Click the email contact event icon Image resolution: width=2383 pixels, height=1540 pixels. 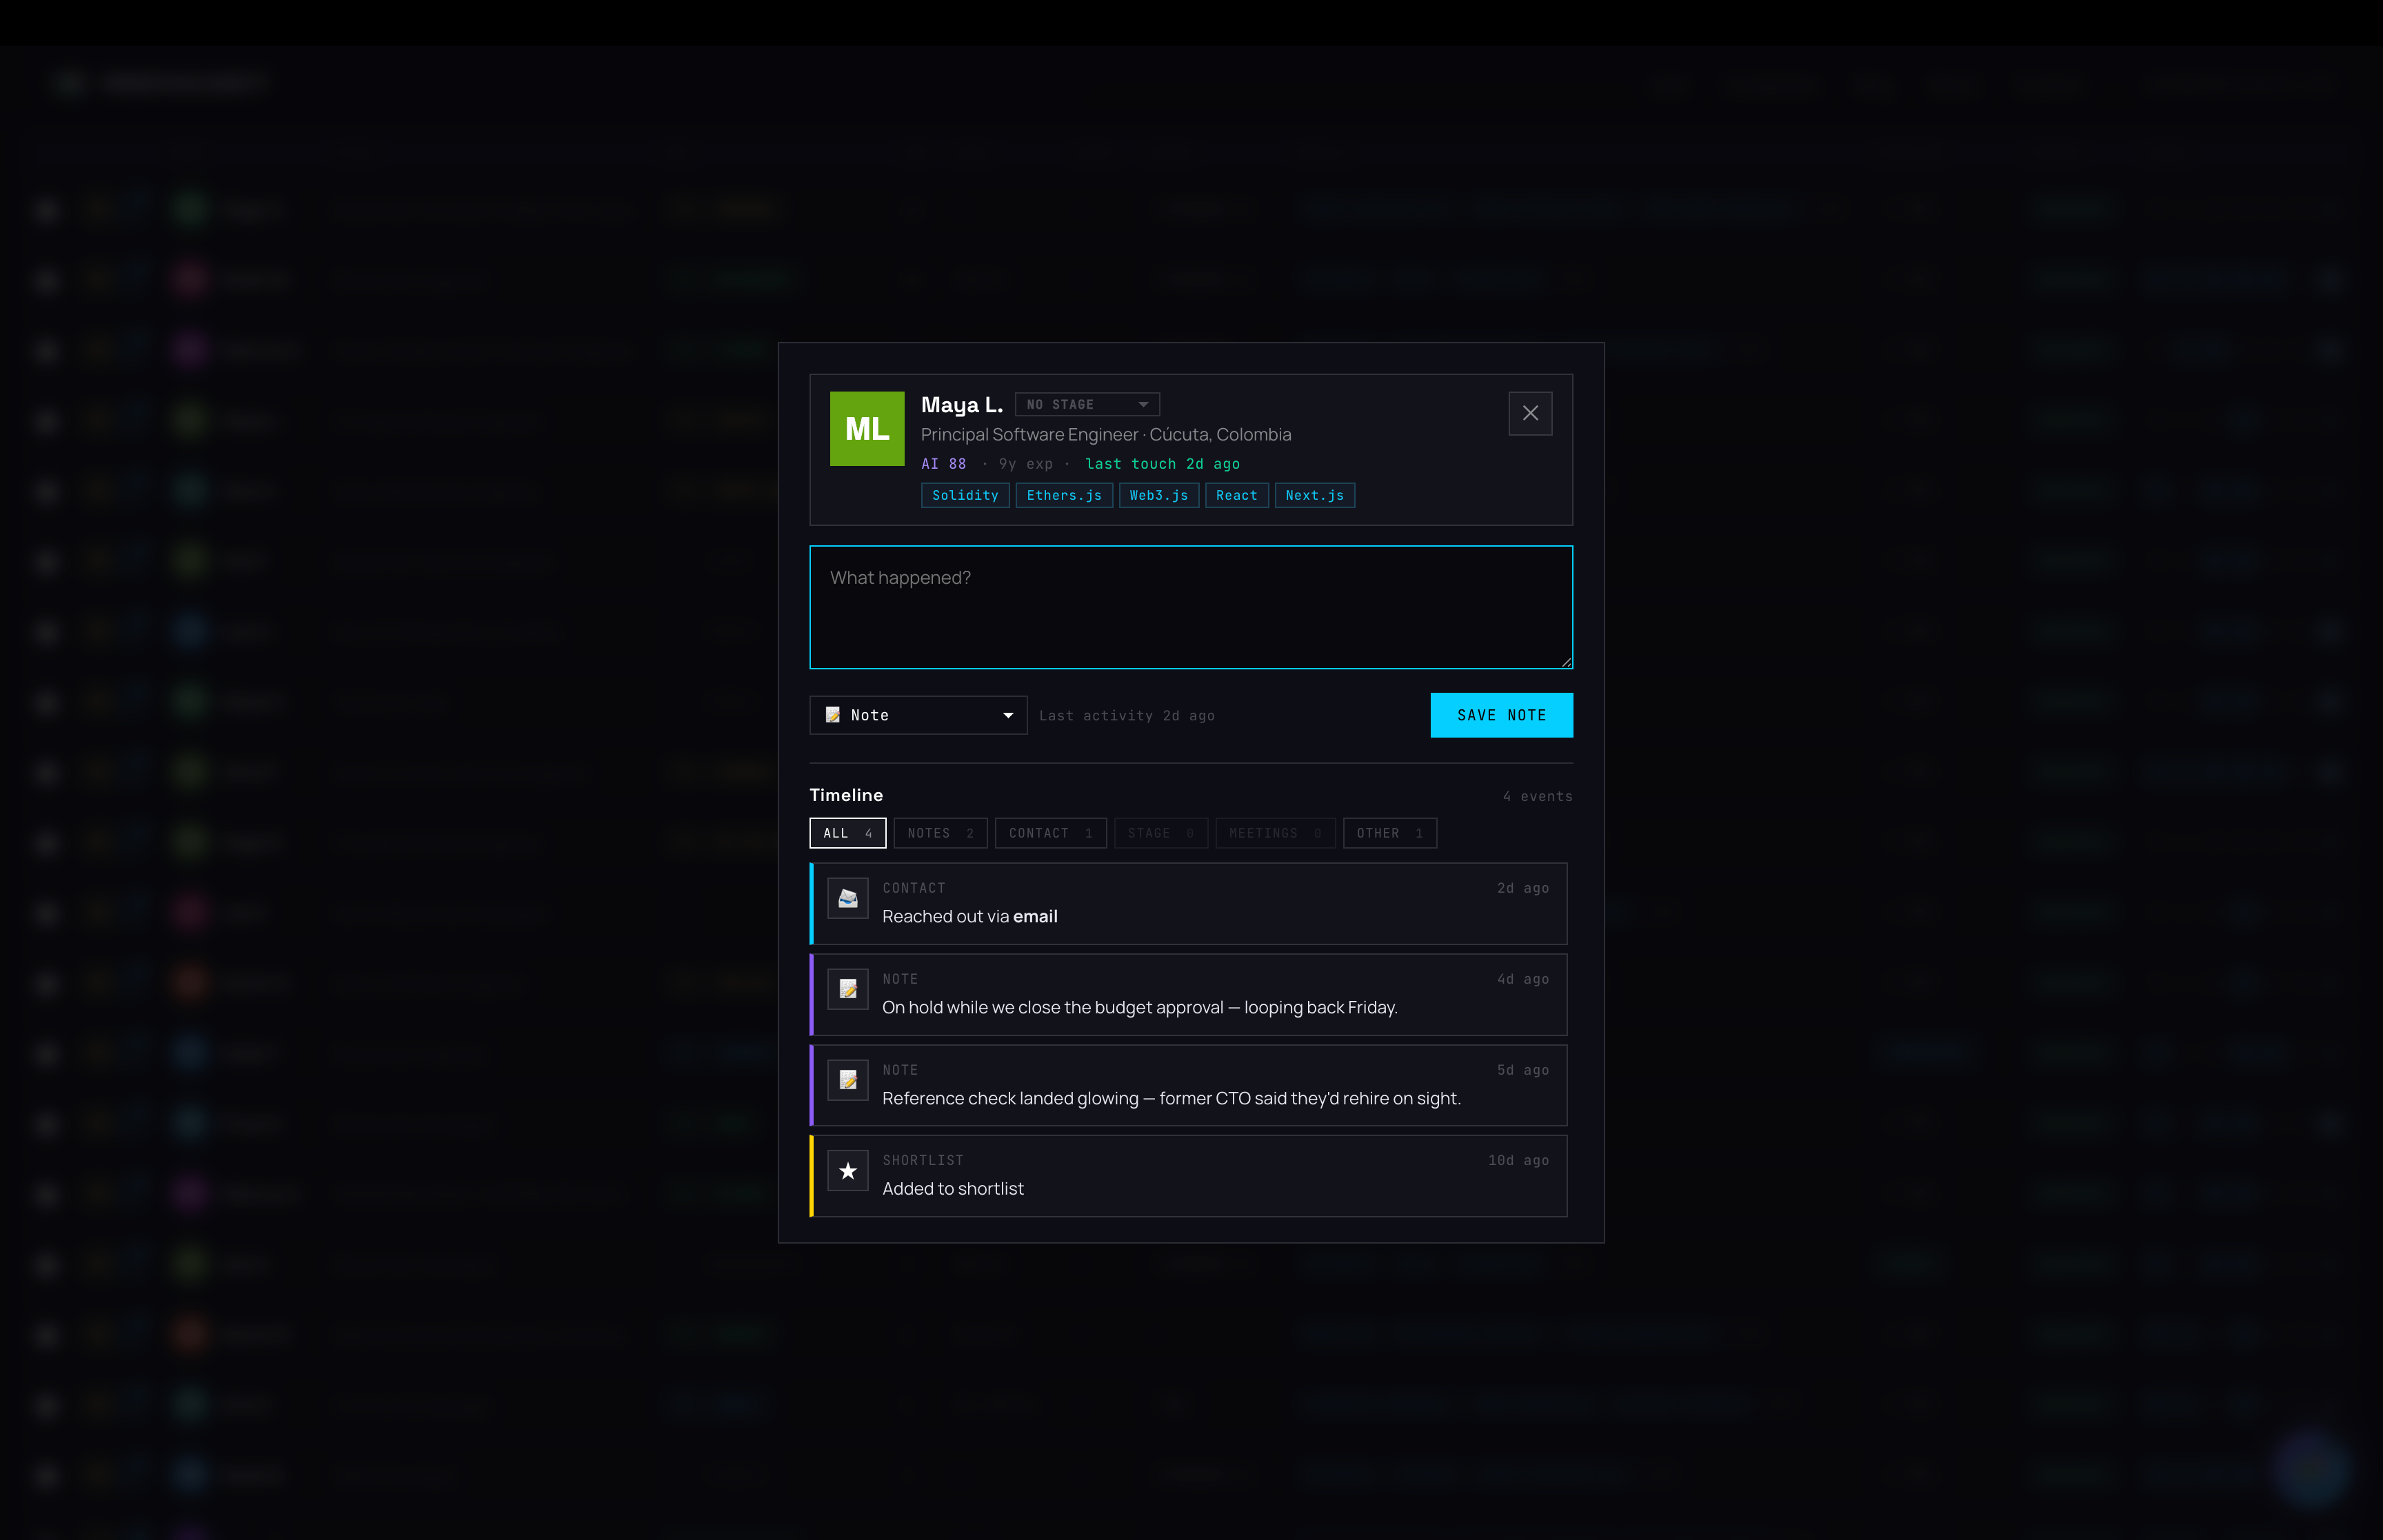(x=848, y=898)
